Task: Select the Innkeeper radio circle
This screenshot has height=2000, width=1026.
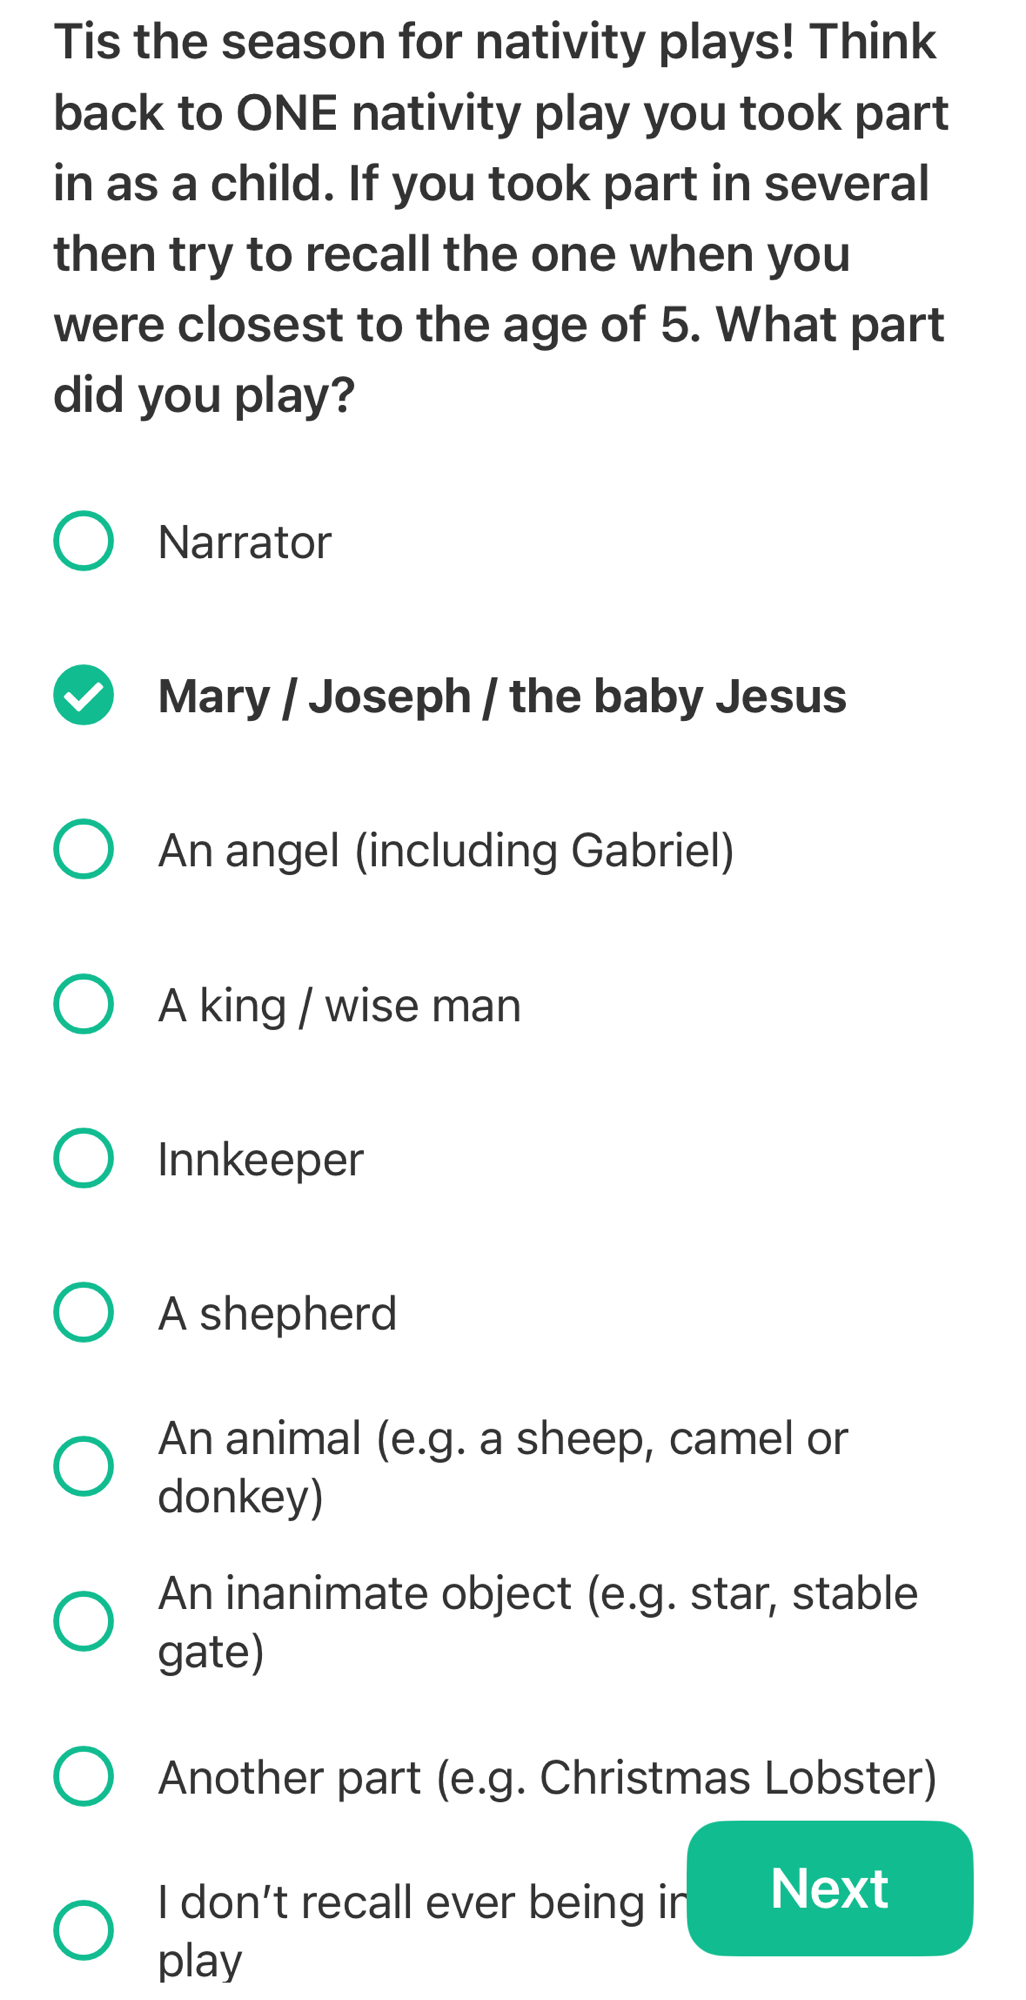Action: coord(83,1158)
